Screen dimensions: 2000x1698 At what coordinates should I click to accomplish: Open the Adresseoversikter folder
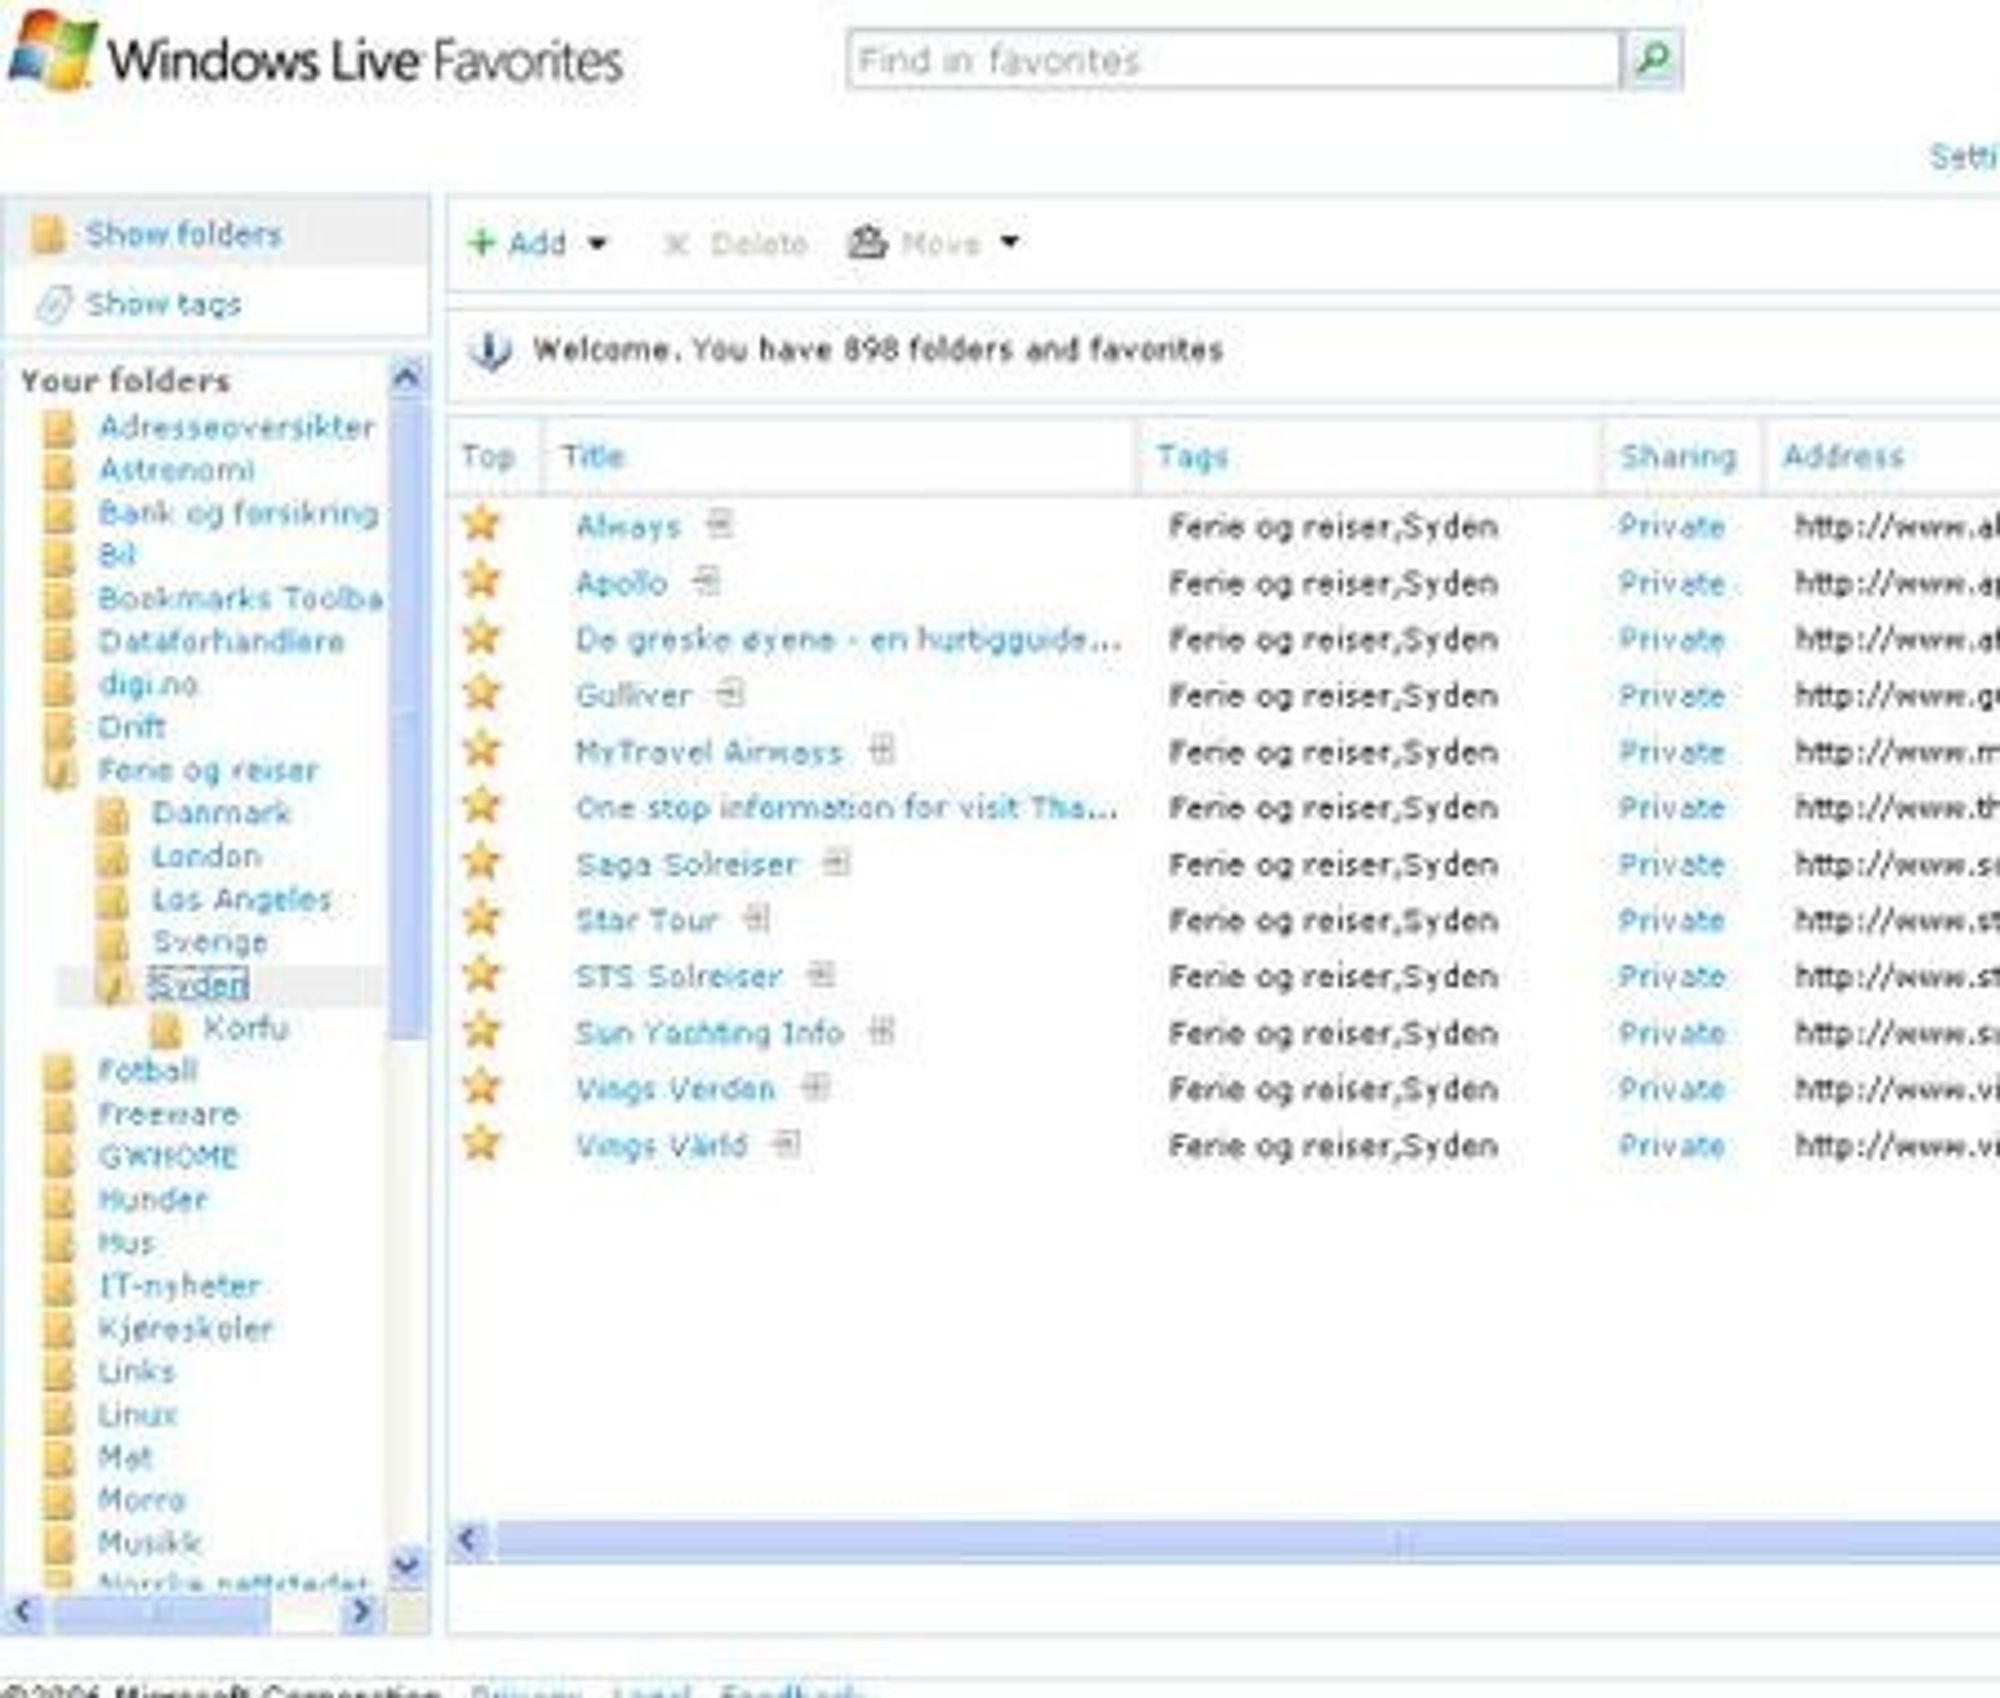point(237,428)
